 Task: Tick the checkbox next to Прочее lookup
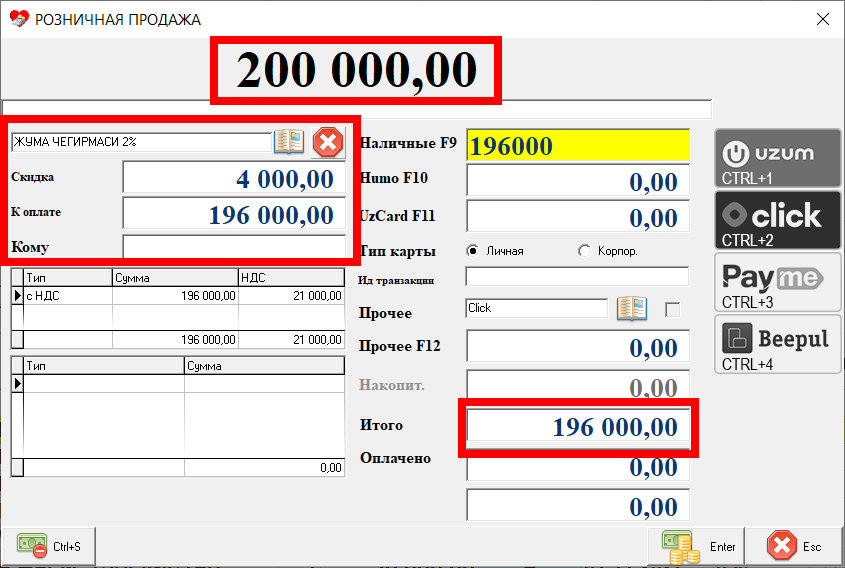click(x=673, y=310)
